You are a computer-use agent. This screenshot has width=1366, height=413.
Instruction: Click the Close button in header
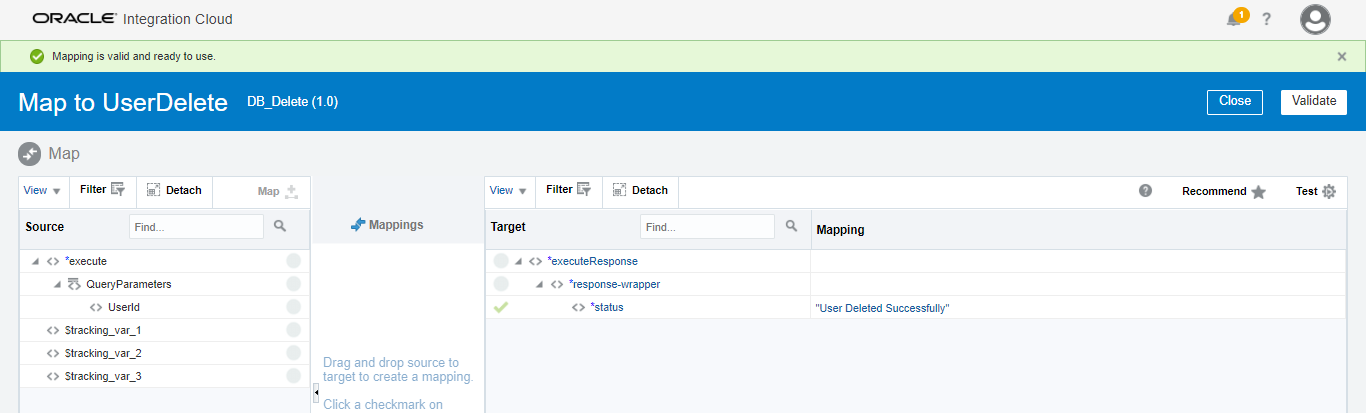1235,101
